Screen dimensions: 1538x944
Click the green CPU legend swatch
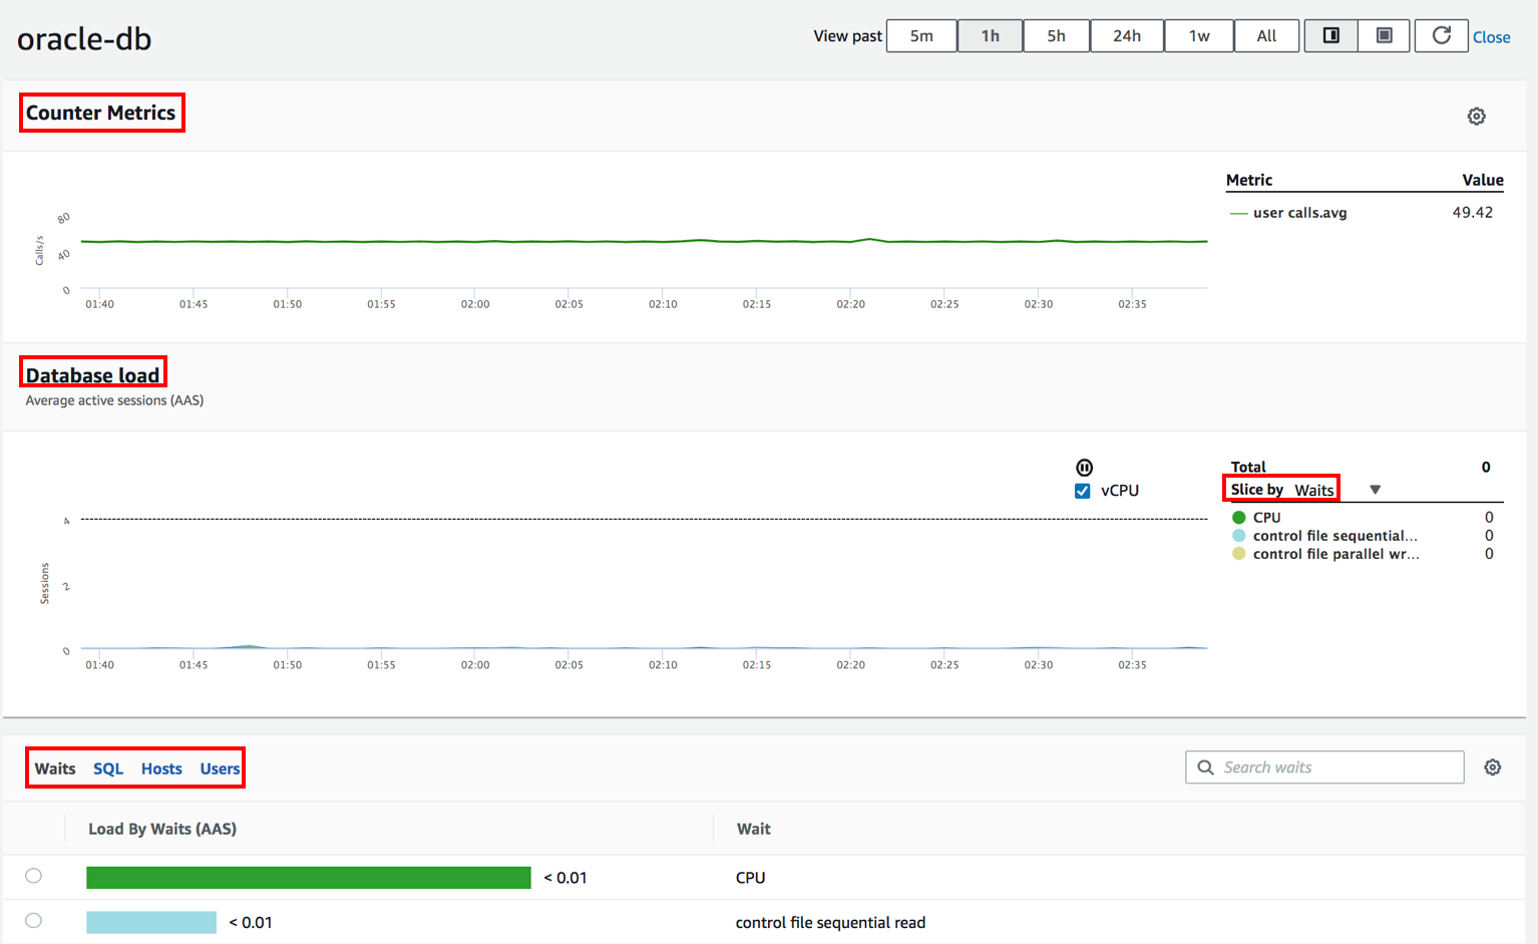coord(1239,517)
